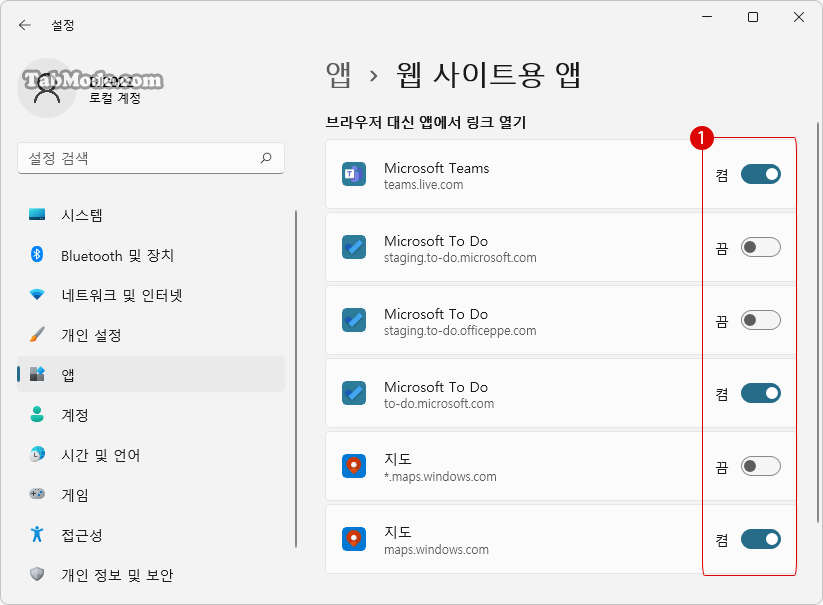Turn off the Microsoft Teams teams.live.com toggle
The image size is (823, 605).
(761, 174)
